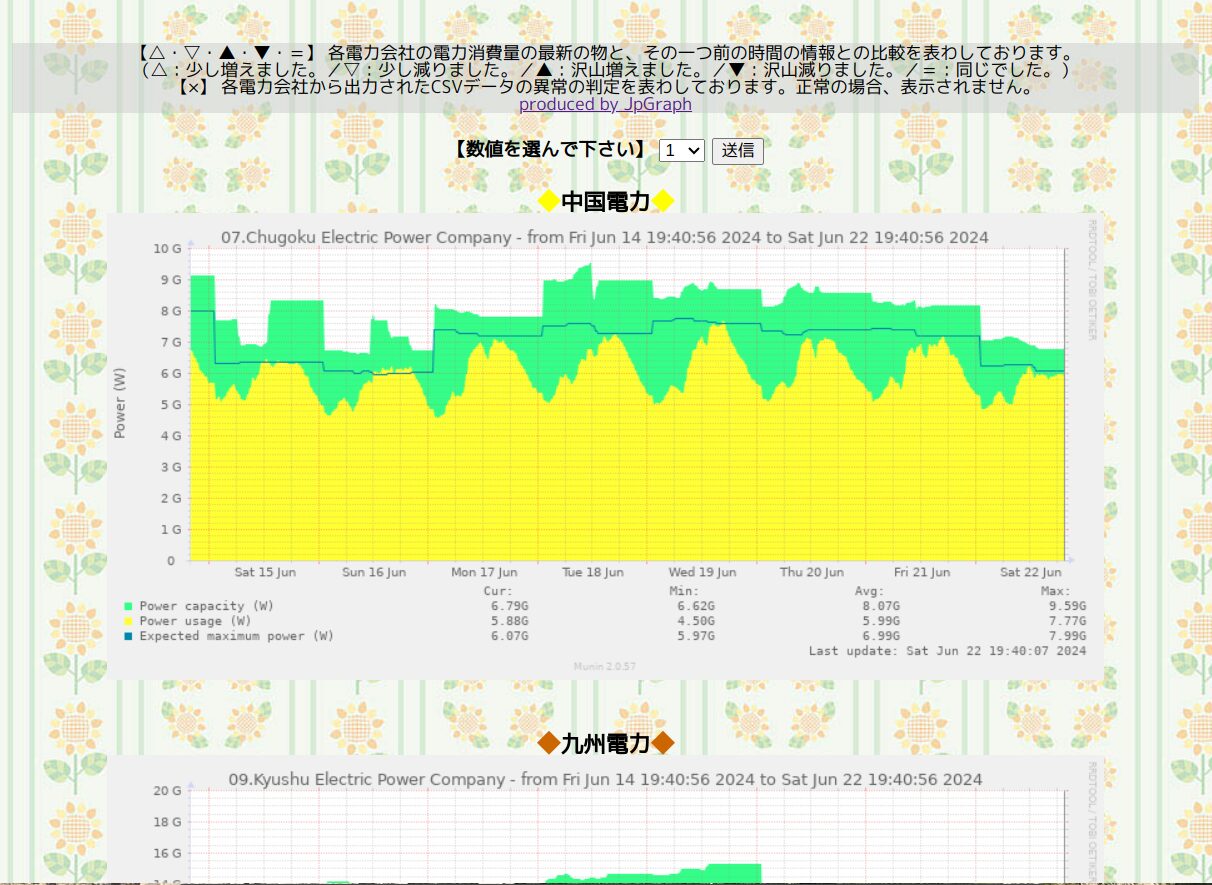Click the current usage value 5.88G
1212x885 pixels.
(x=509, y=621)
